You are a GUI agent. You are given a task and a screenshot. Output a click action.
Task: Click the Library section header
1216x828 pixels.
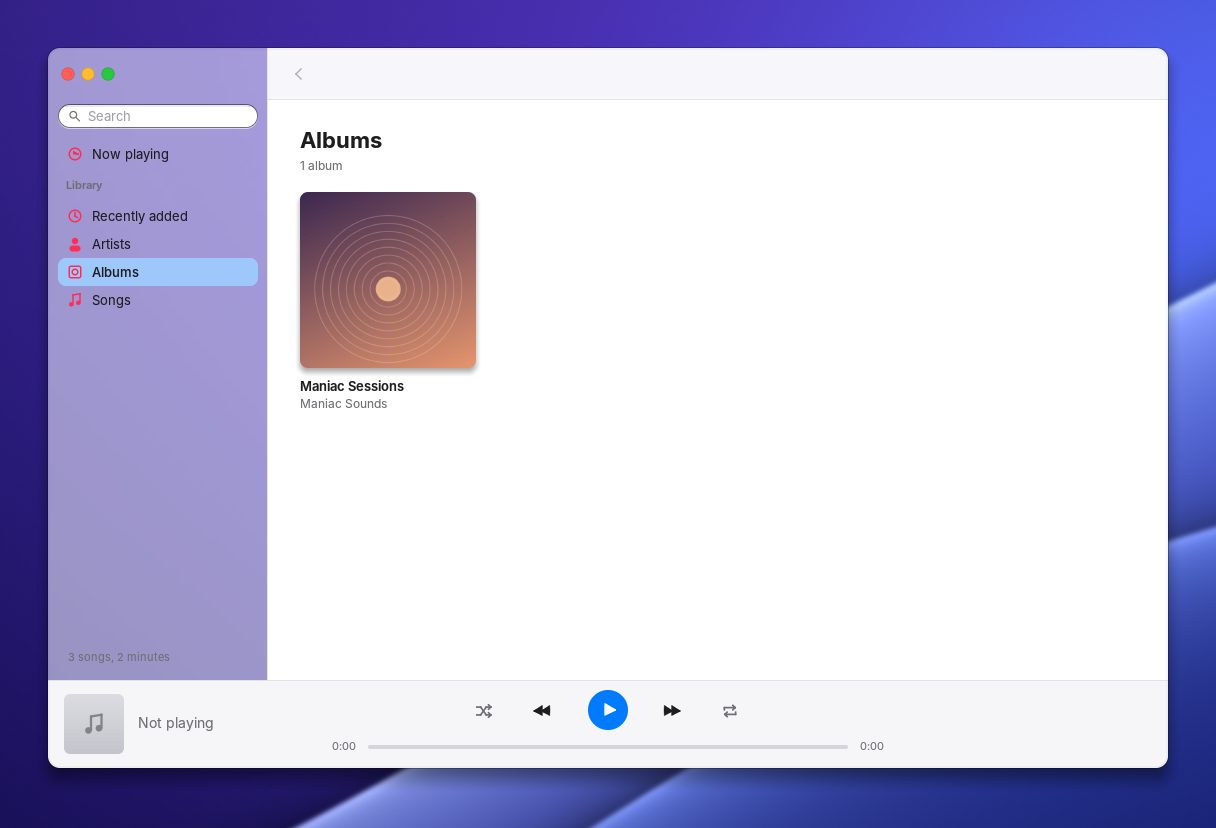tap(84, 185)
